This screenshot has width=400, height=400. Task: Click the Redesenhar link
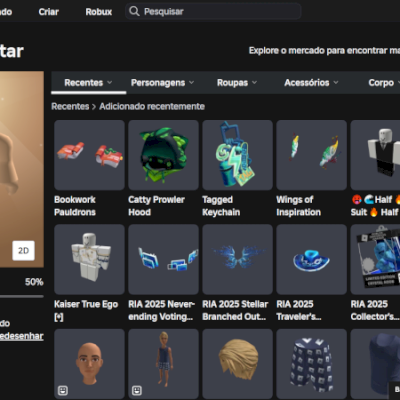coord(22,336)
